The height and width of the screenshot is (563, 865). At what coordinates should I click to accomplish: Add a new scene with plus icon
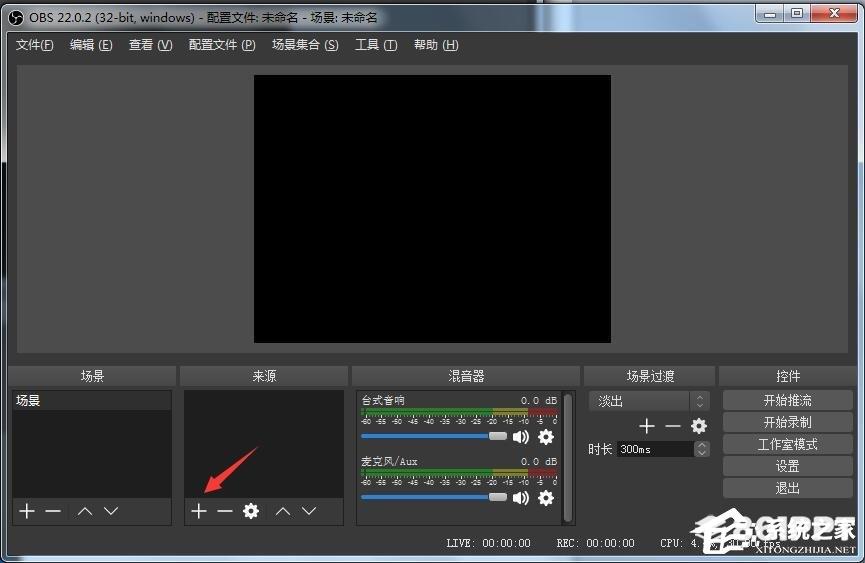click(27, 511)
